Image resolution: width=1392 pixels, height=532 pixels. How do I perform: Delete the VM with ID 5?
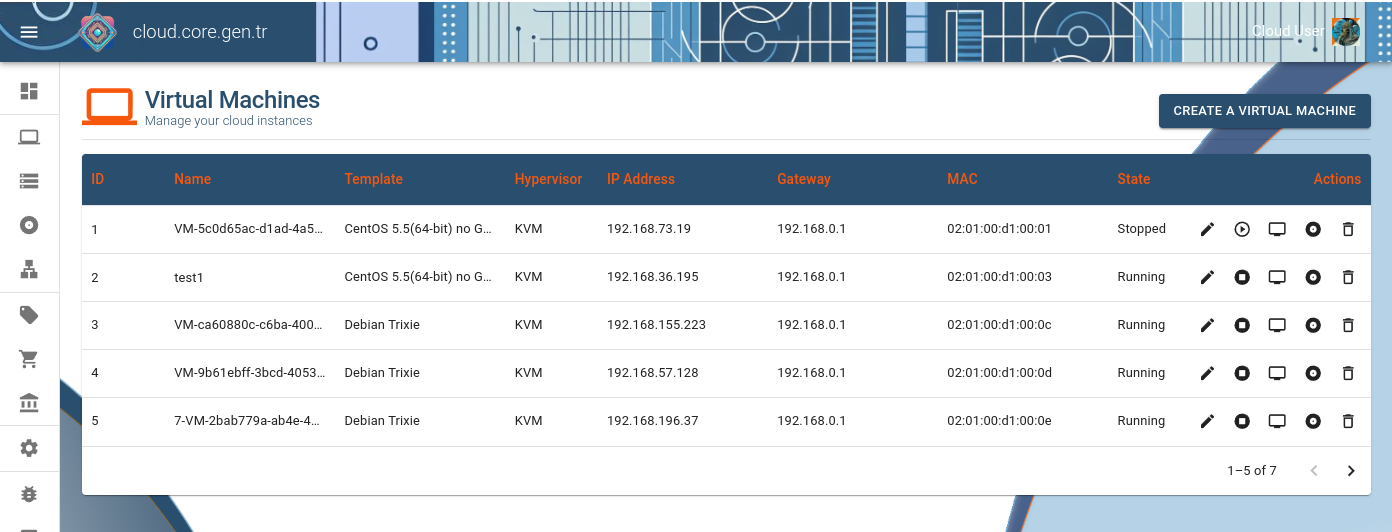click(x=1348, y=421)
